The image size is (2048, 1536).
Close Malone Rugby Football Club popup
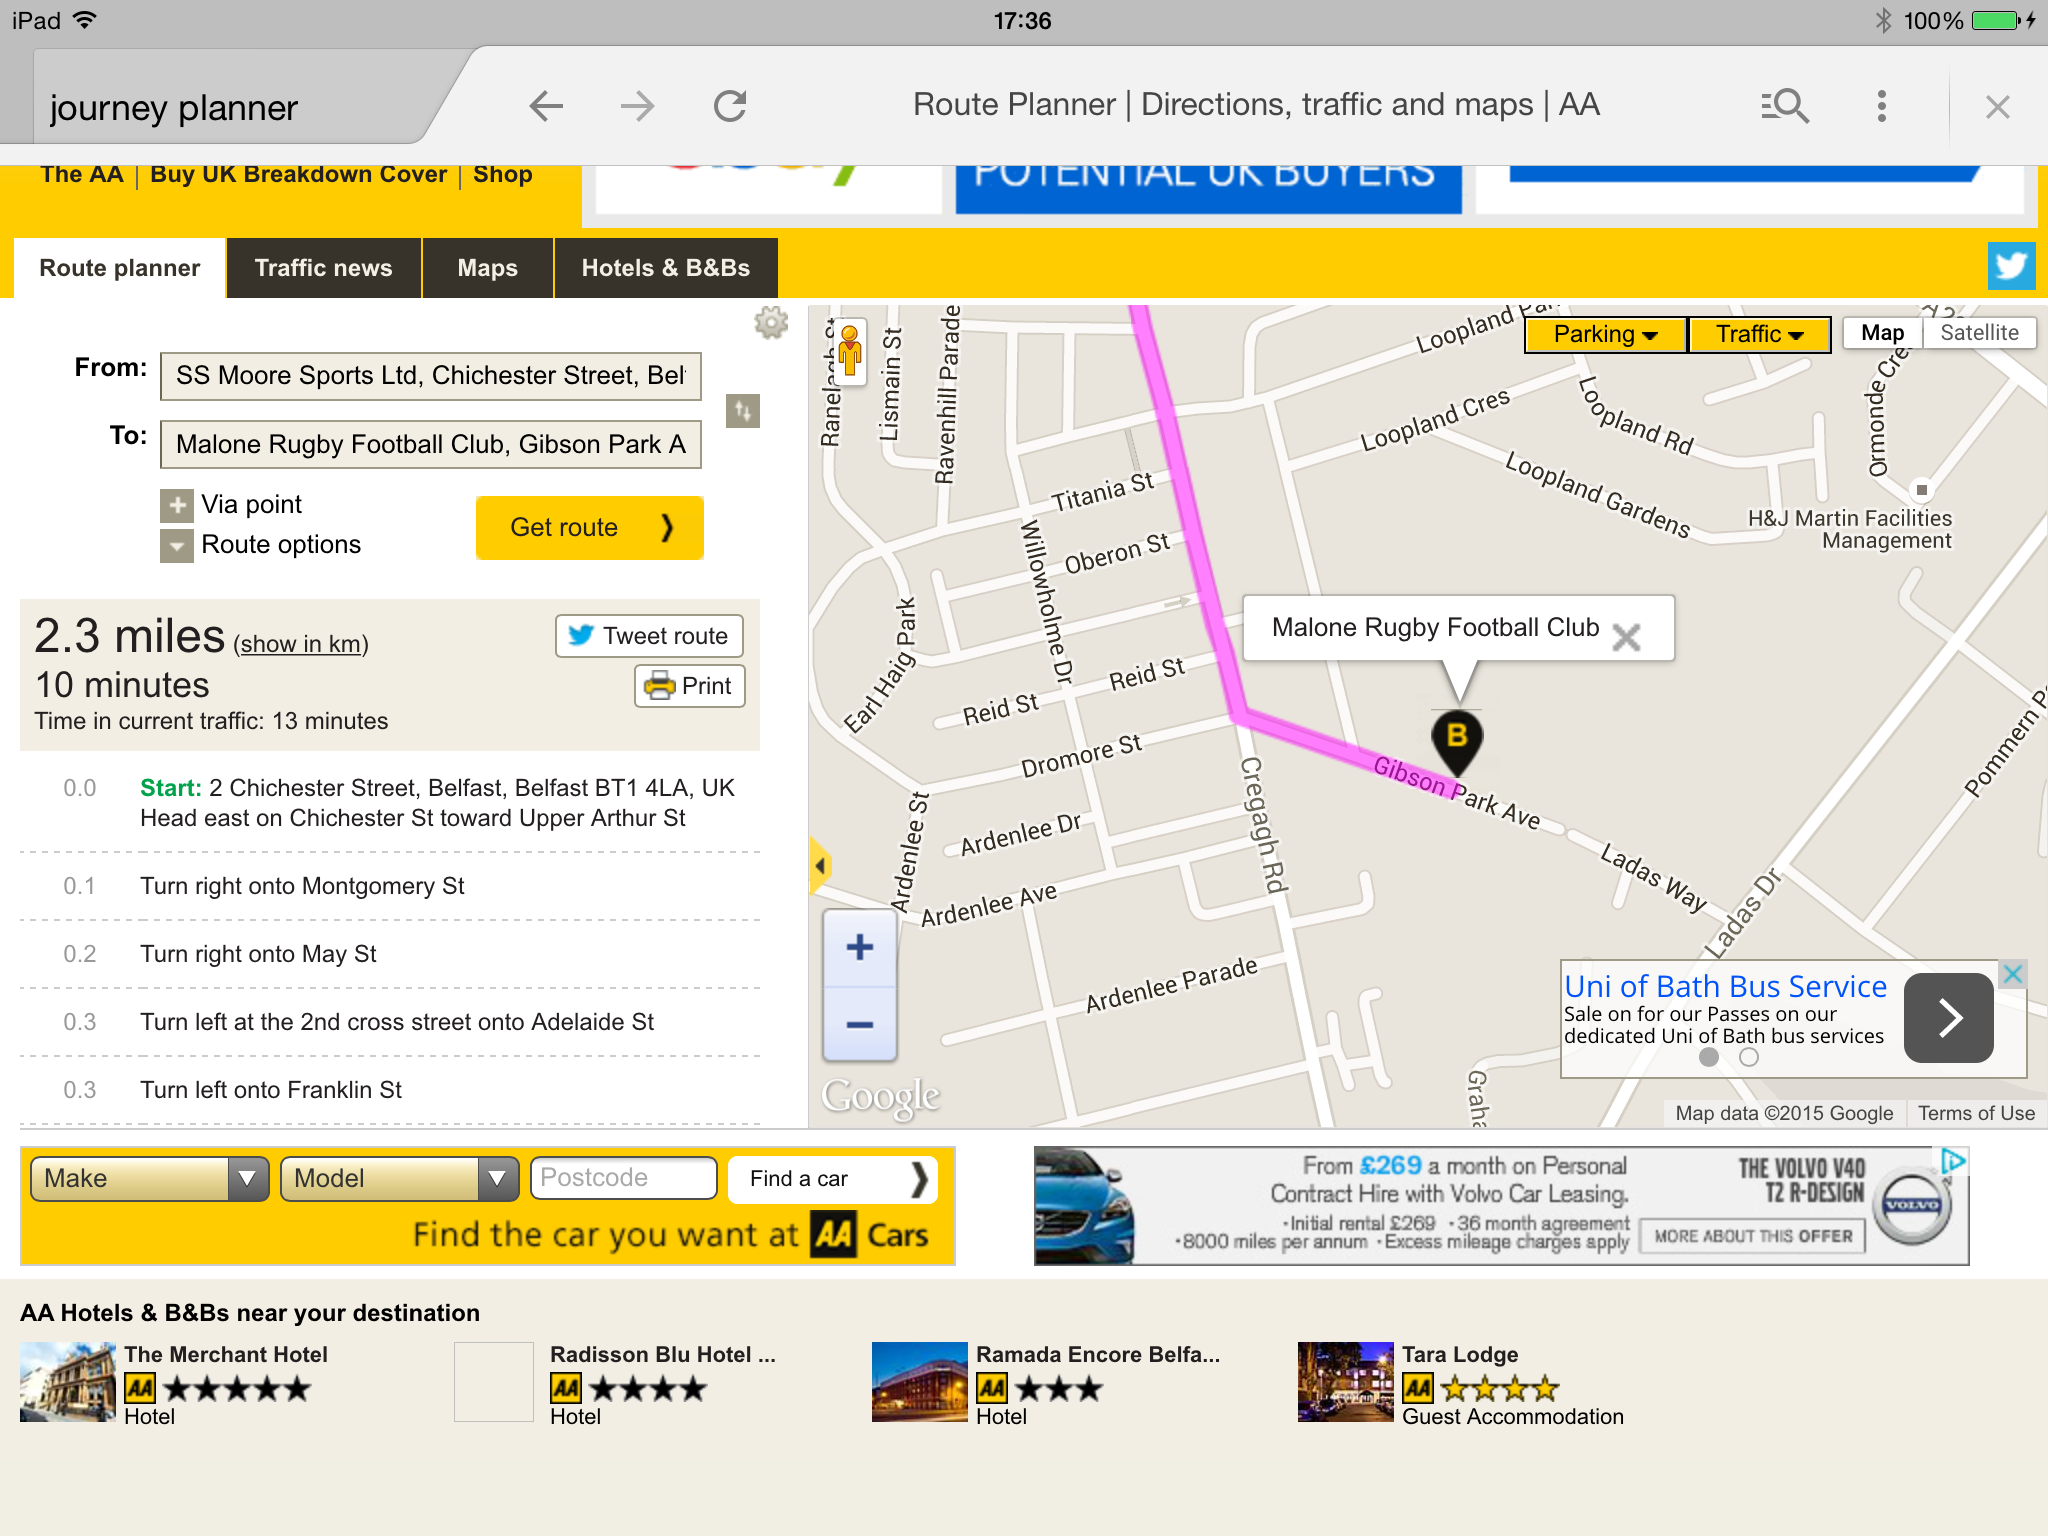point(1627,637)
